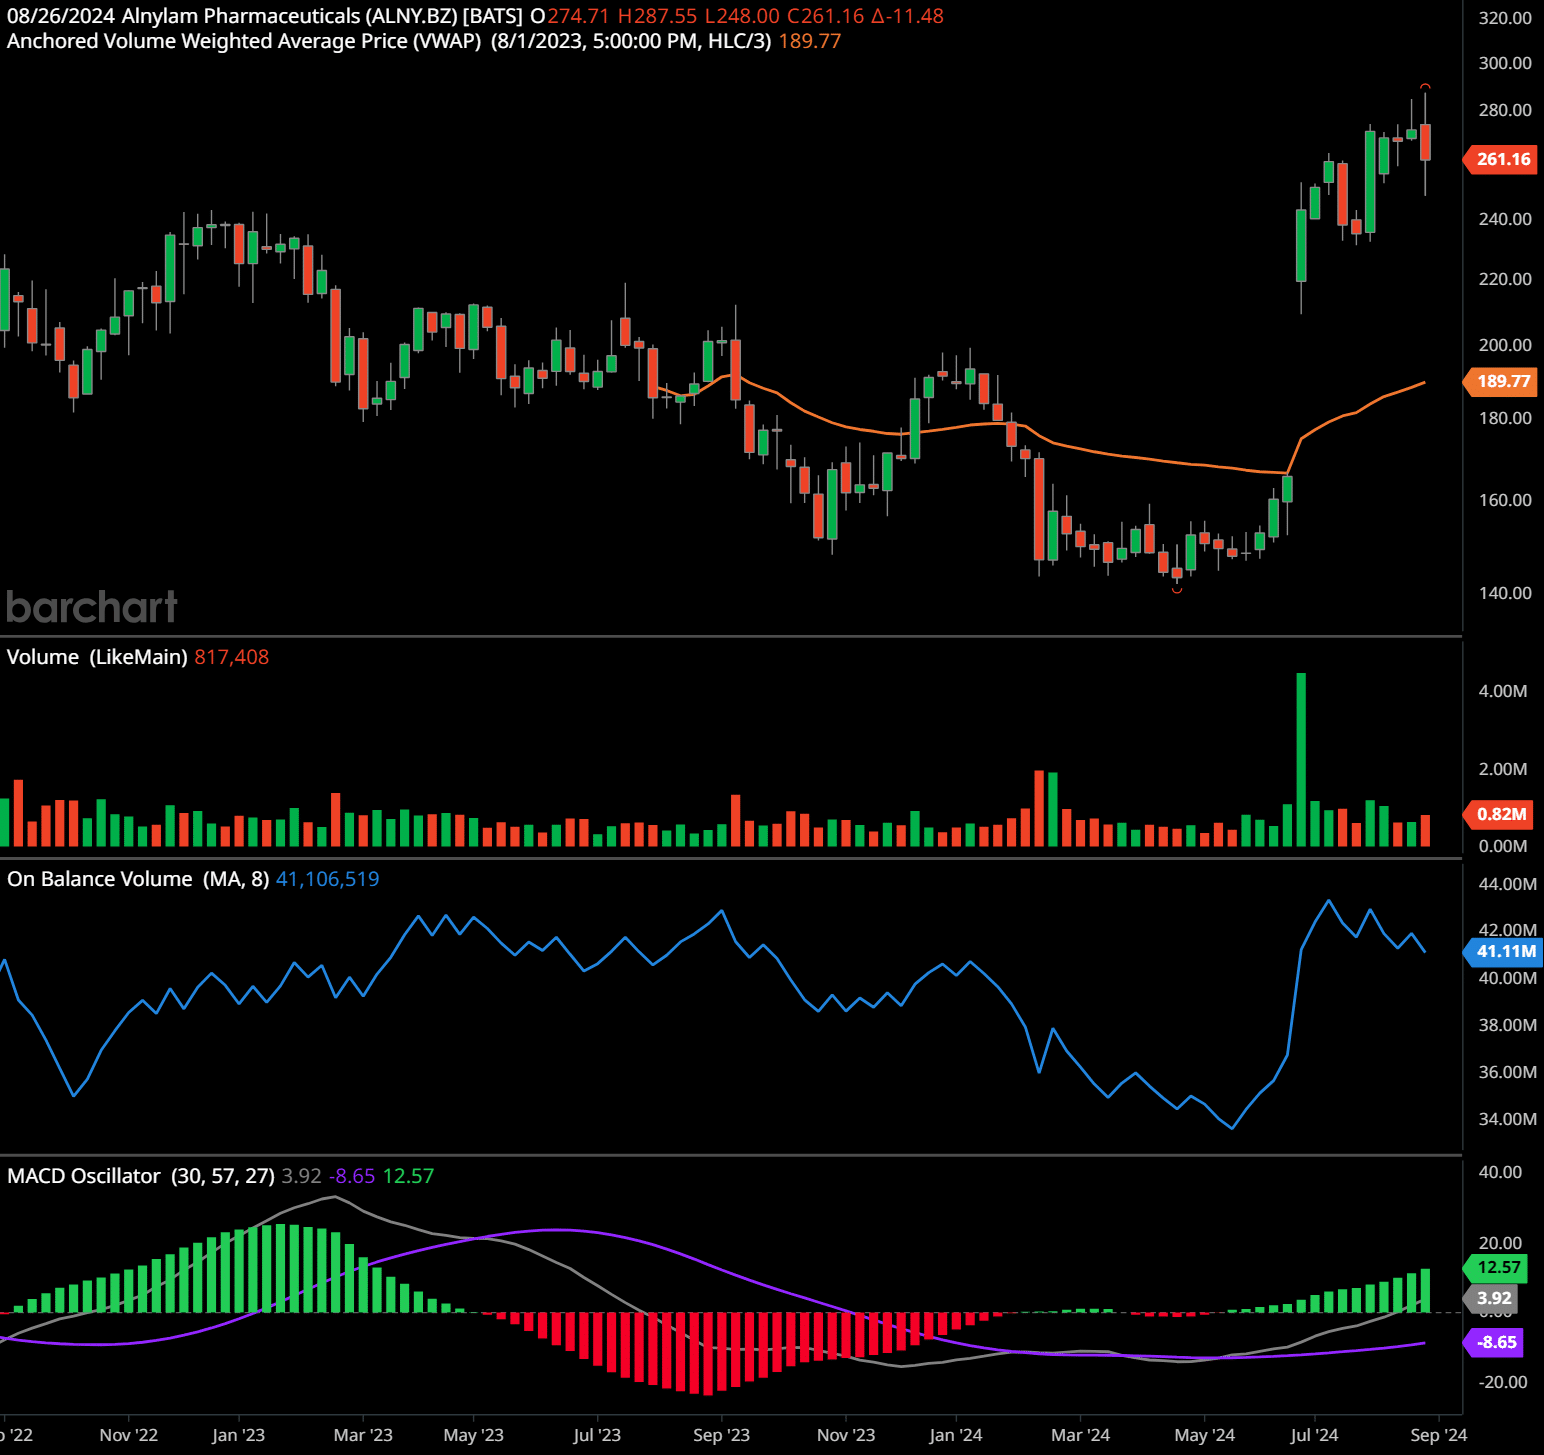
Task: Click the 320.00 price axis tick
Action: click(x=1505, y=18)
